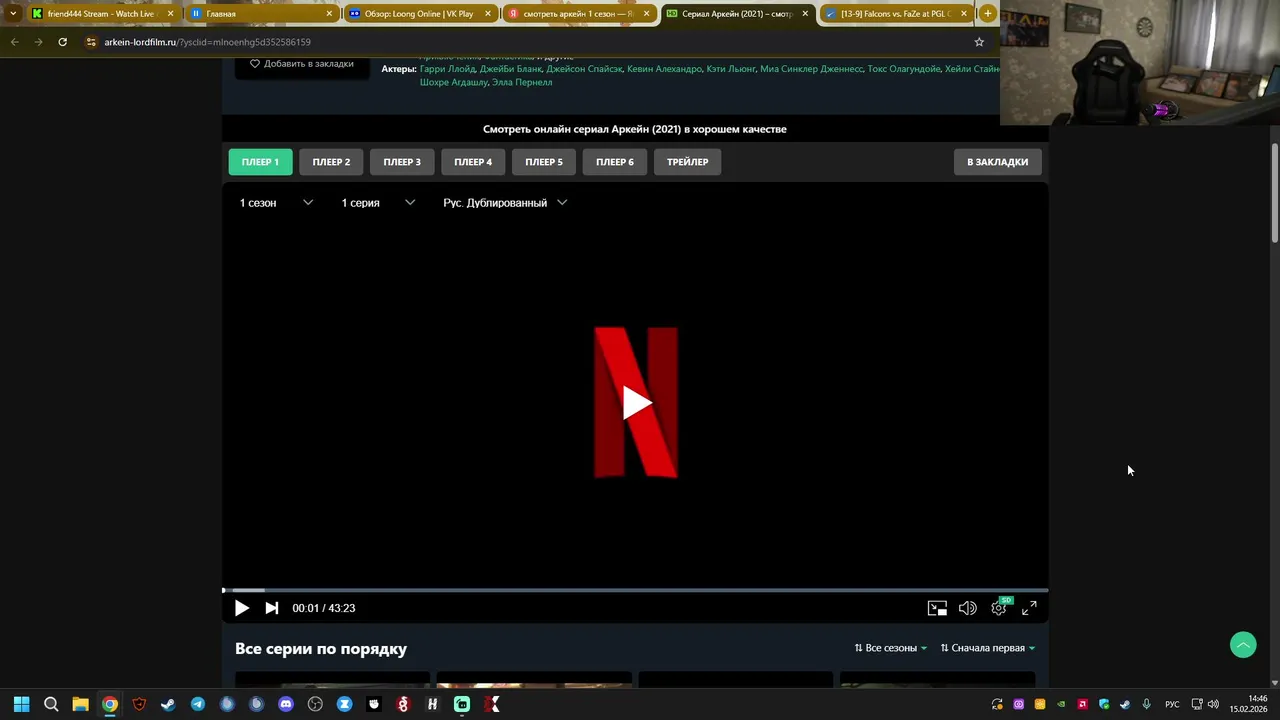
Task: Enter fullscreen mode in the player
Action: tap(1029, 608)
